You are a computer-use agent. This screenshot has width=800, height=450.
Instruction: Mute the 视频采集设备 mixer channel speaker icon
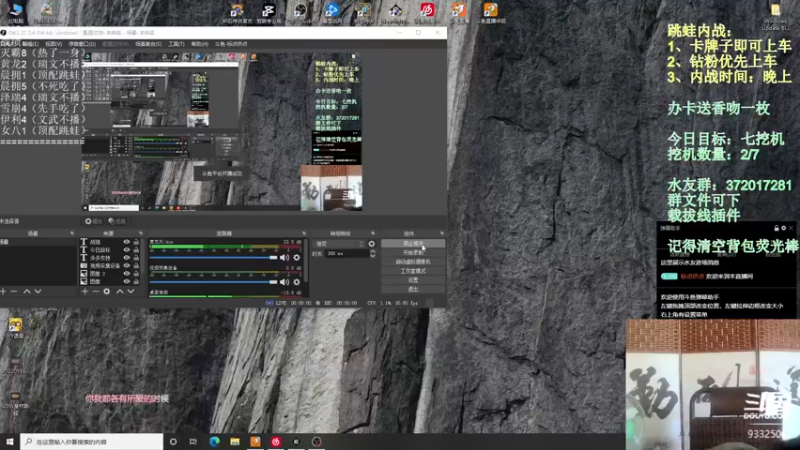tap(284, 282)
